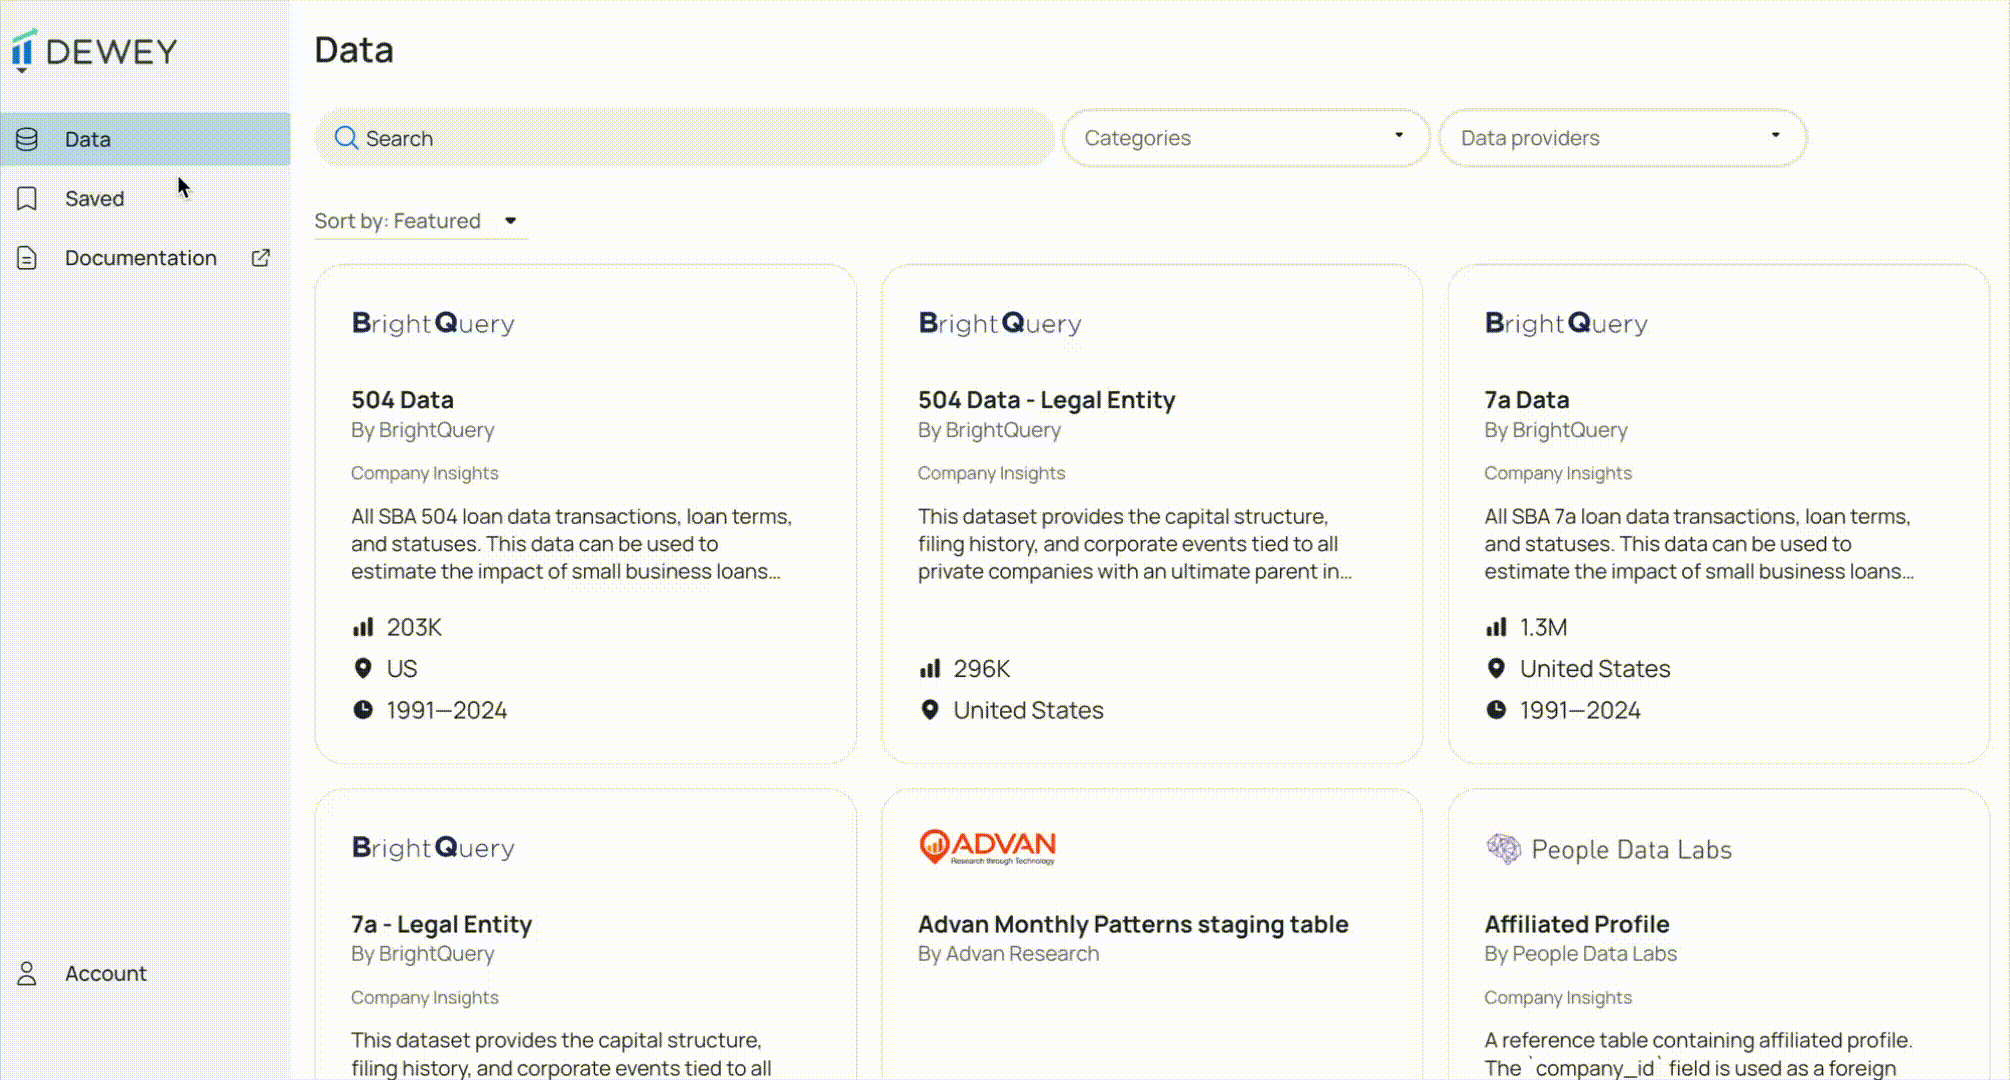Open the Sort by Featured dropdown
The image size is (2010, 1080).
[x=419, y=221]
